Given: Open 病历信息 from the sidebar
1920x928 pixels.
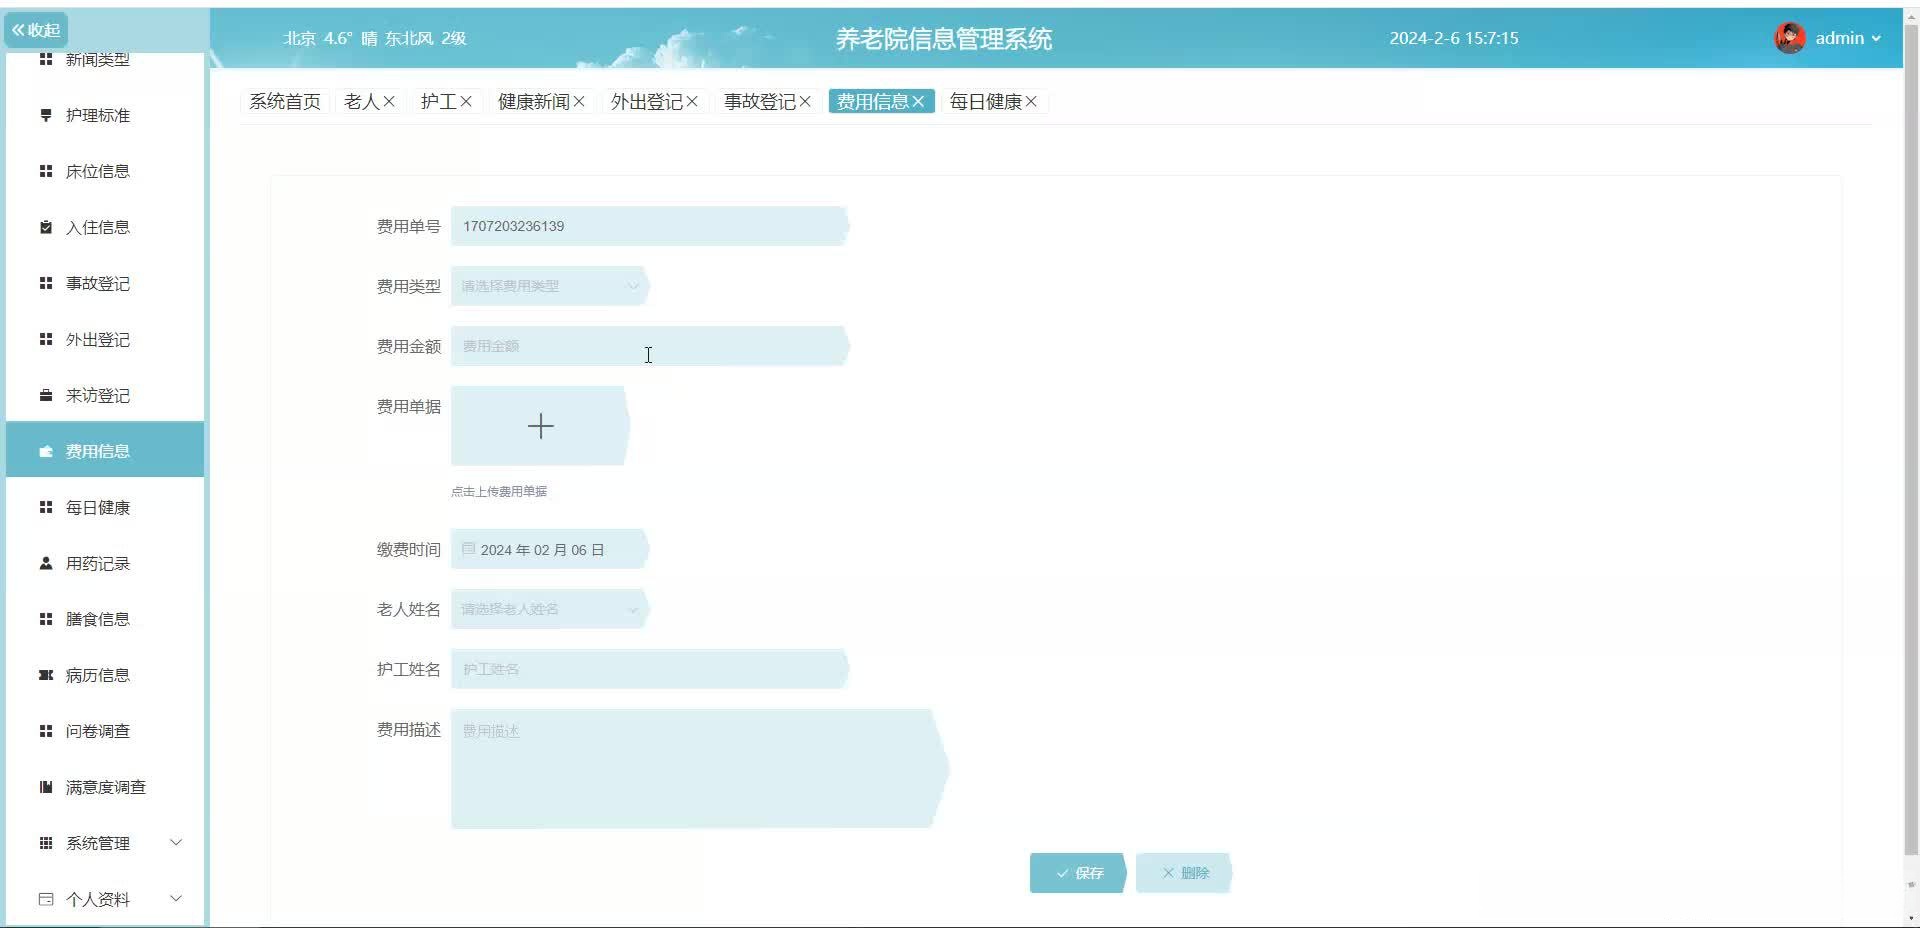Looking at the screenshot, I should tap(45, 675).
